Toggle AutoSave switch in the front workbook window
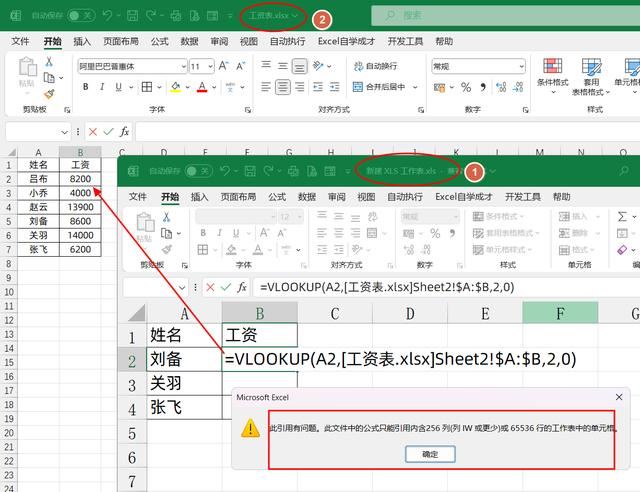Screen dimensions: 640x492 coord(198,171)
